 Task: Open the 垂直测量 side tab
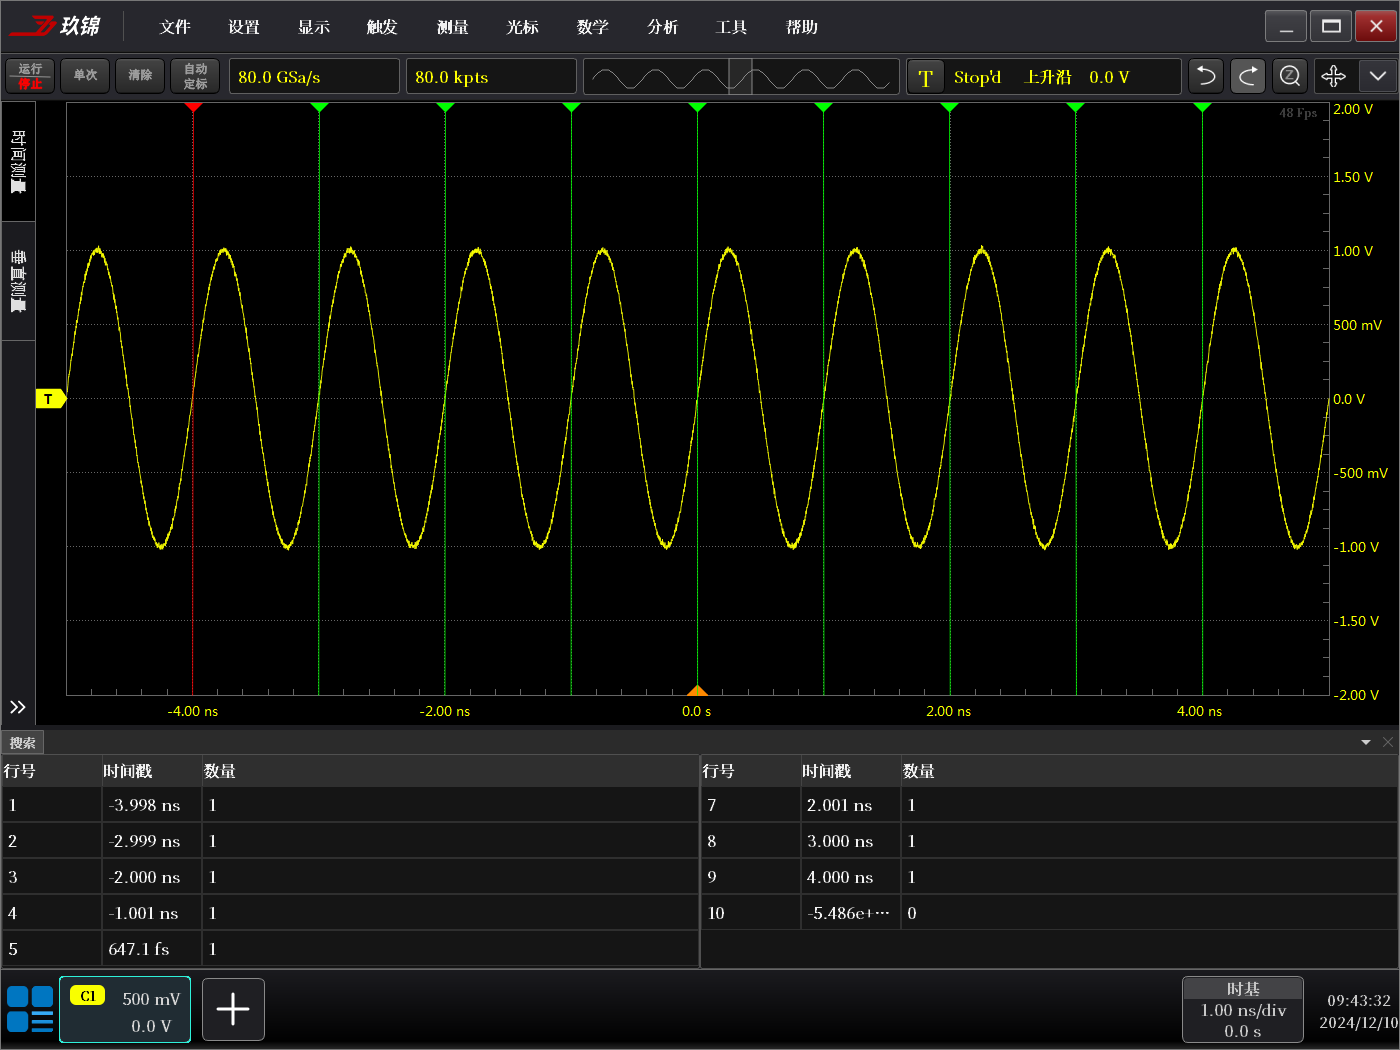[x=18, y=281]
